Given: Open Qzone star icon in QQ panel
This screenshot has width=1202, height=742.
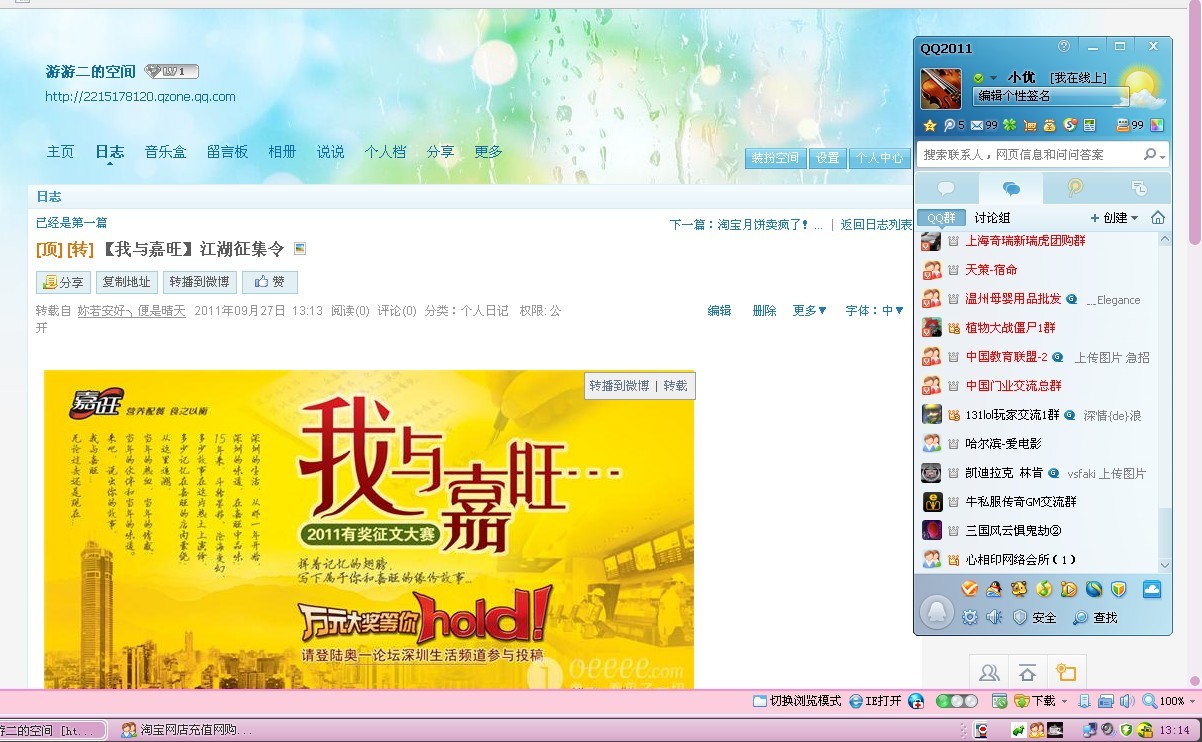Looking at the screenshot, I should (929, 125).
